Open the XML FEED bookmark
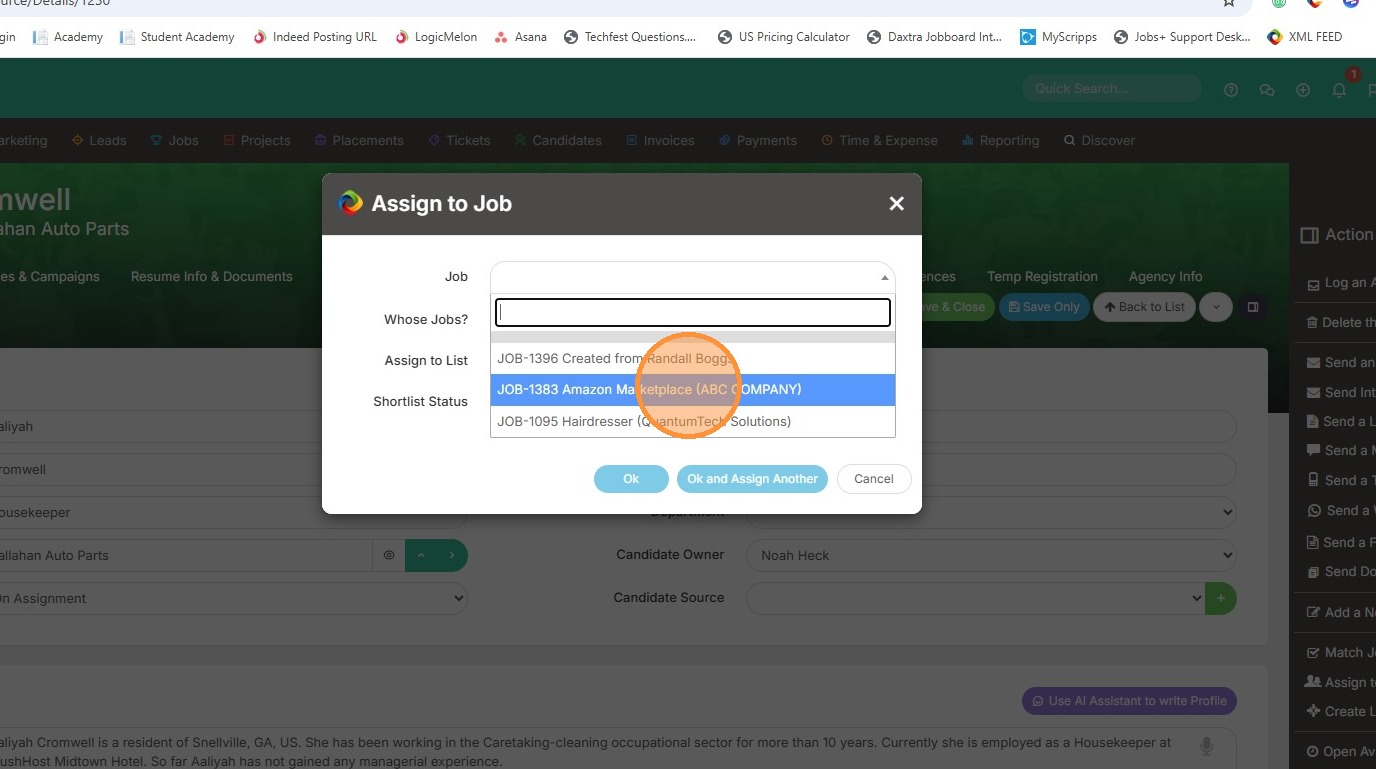1376x769 pixels. pos(1304,37)
